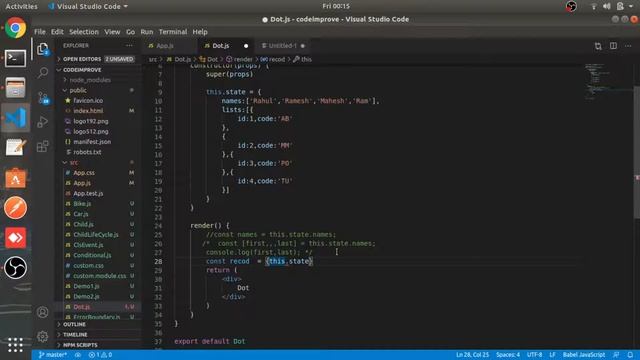Open the Accounts icon in activity bar
The height and width of the screenshot is (360, 640).
(x=42, y=312)
